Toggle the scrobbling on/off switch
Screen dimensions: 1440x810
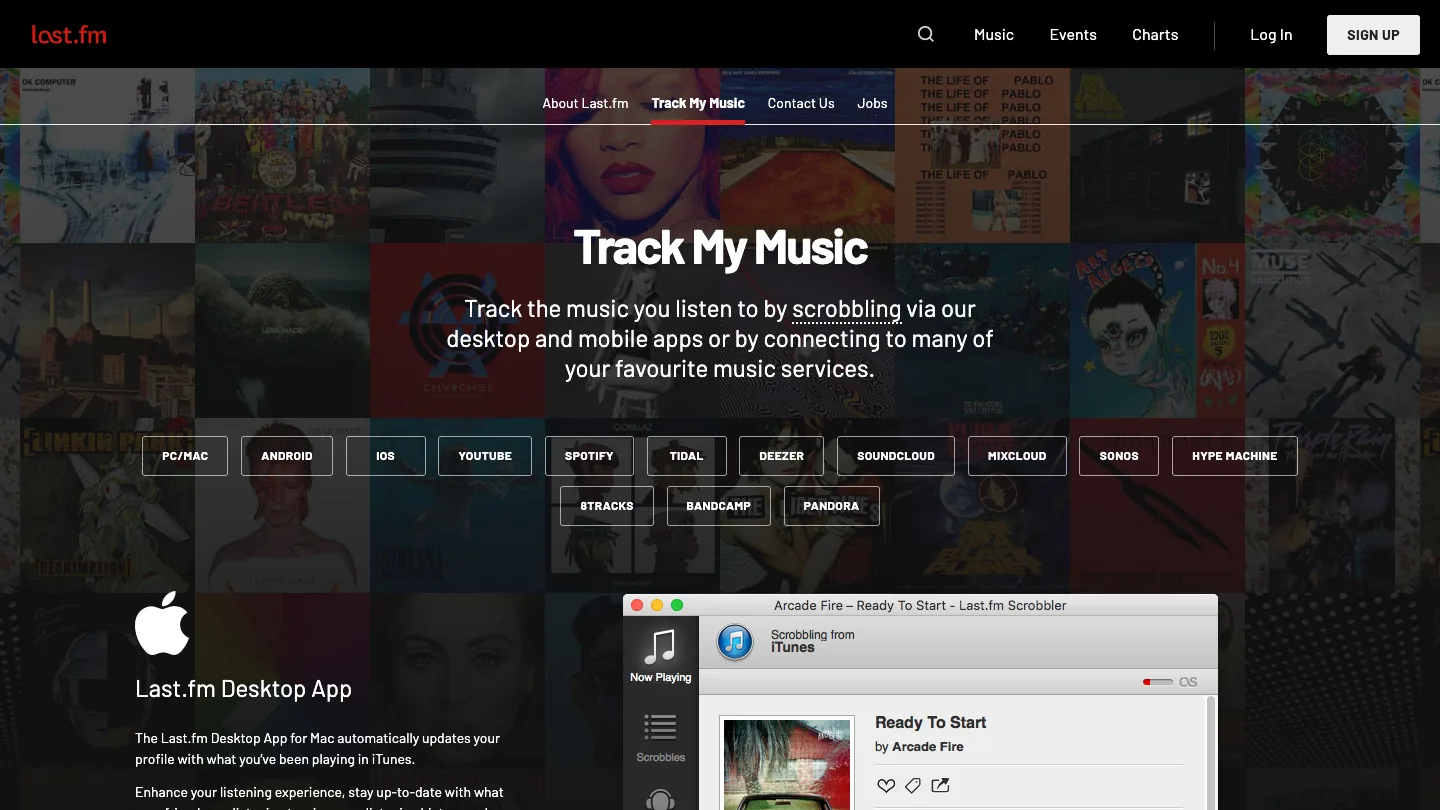(1158, 682)
